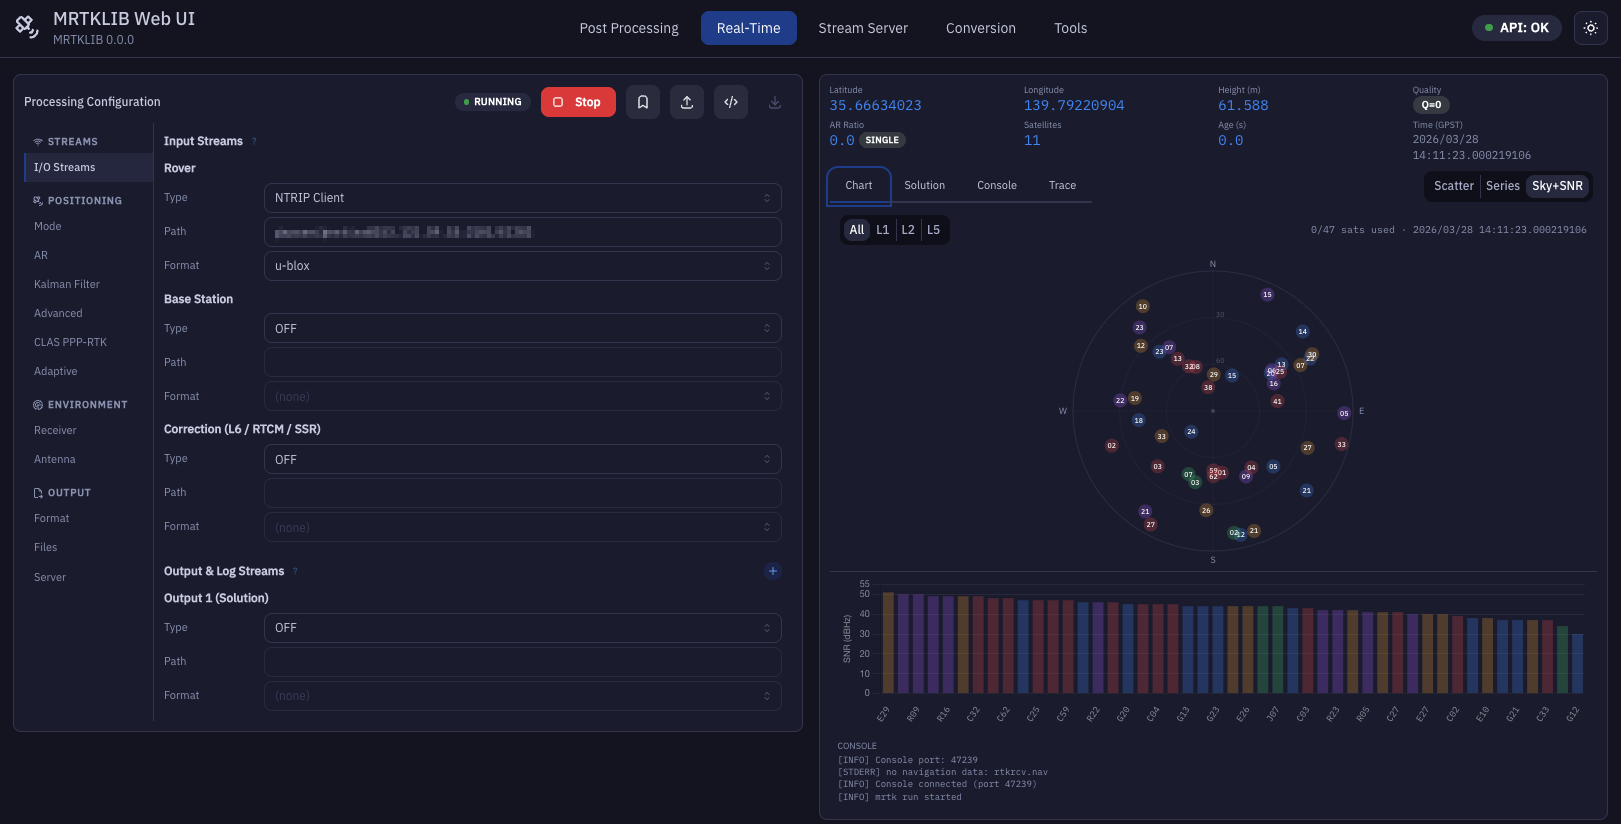Filter the chart to L1 signals
1621x824 pixels.
tap(882, 230)
